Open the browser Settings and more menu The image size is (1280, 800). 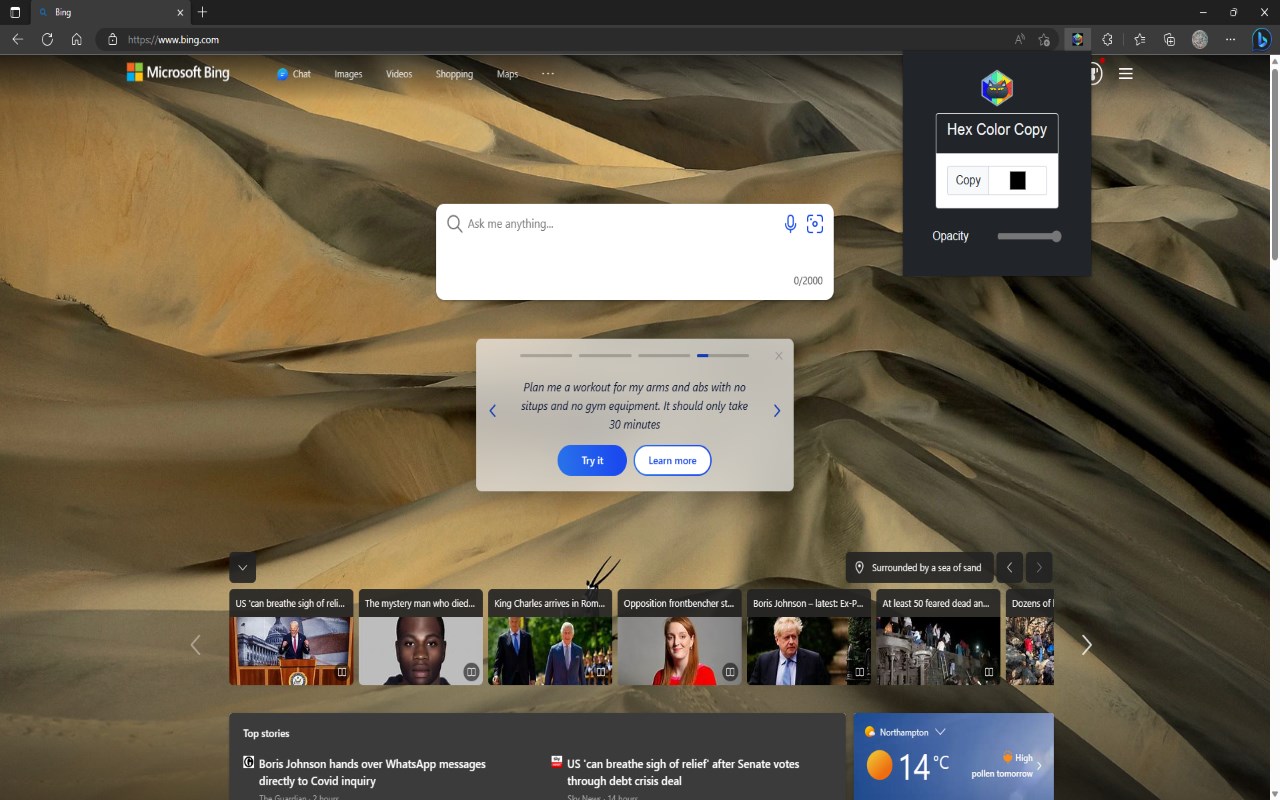1230,40
